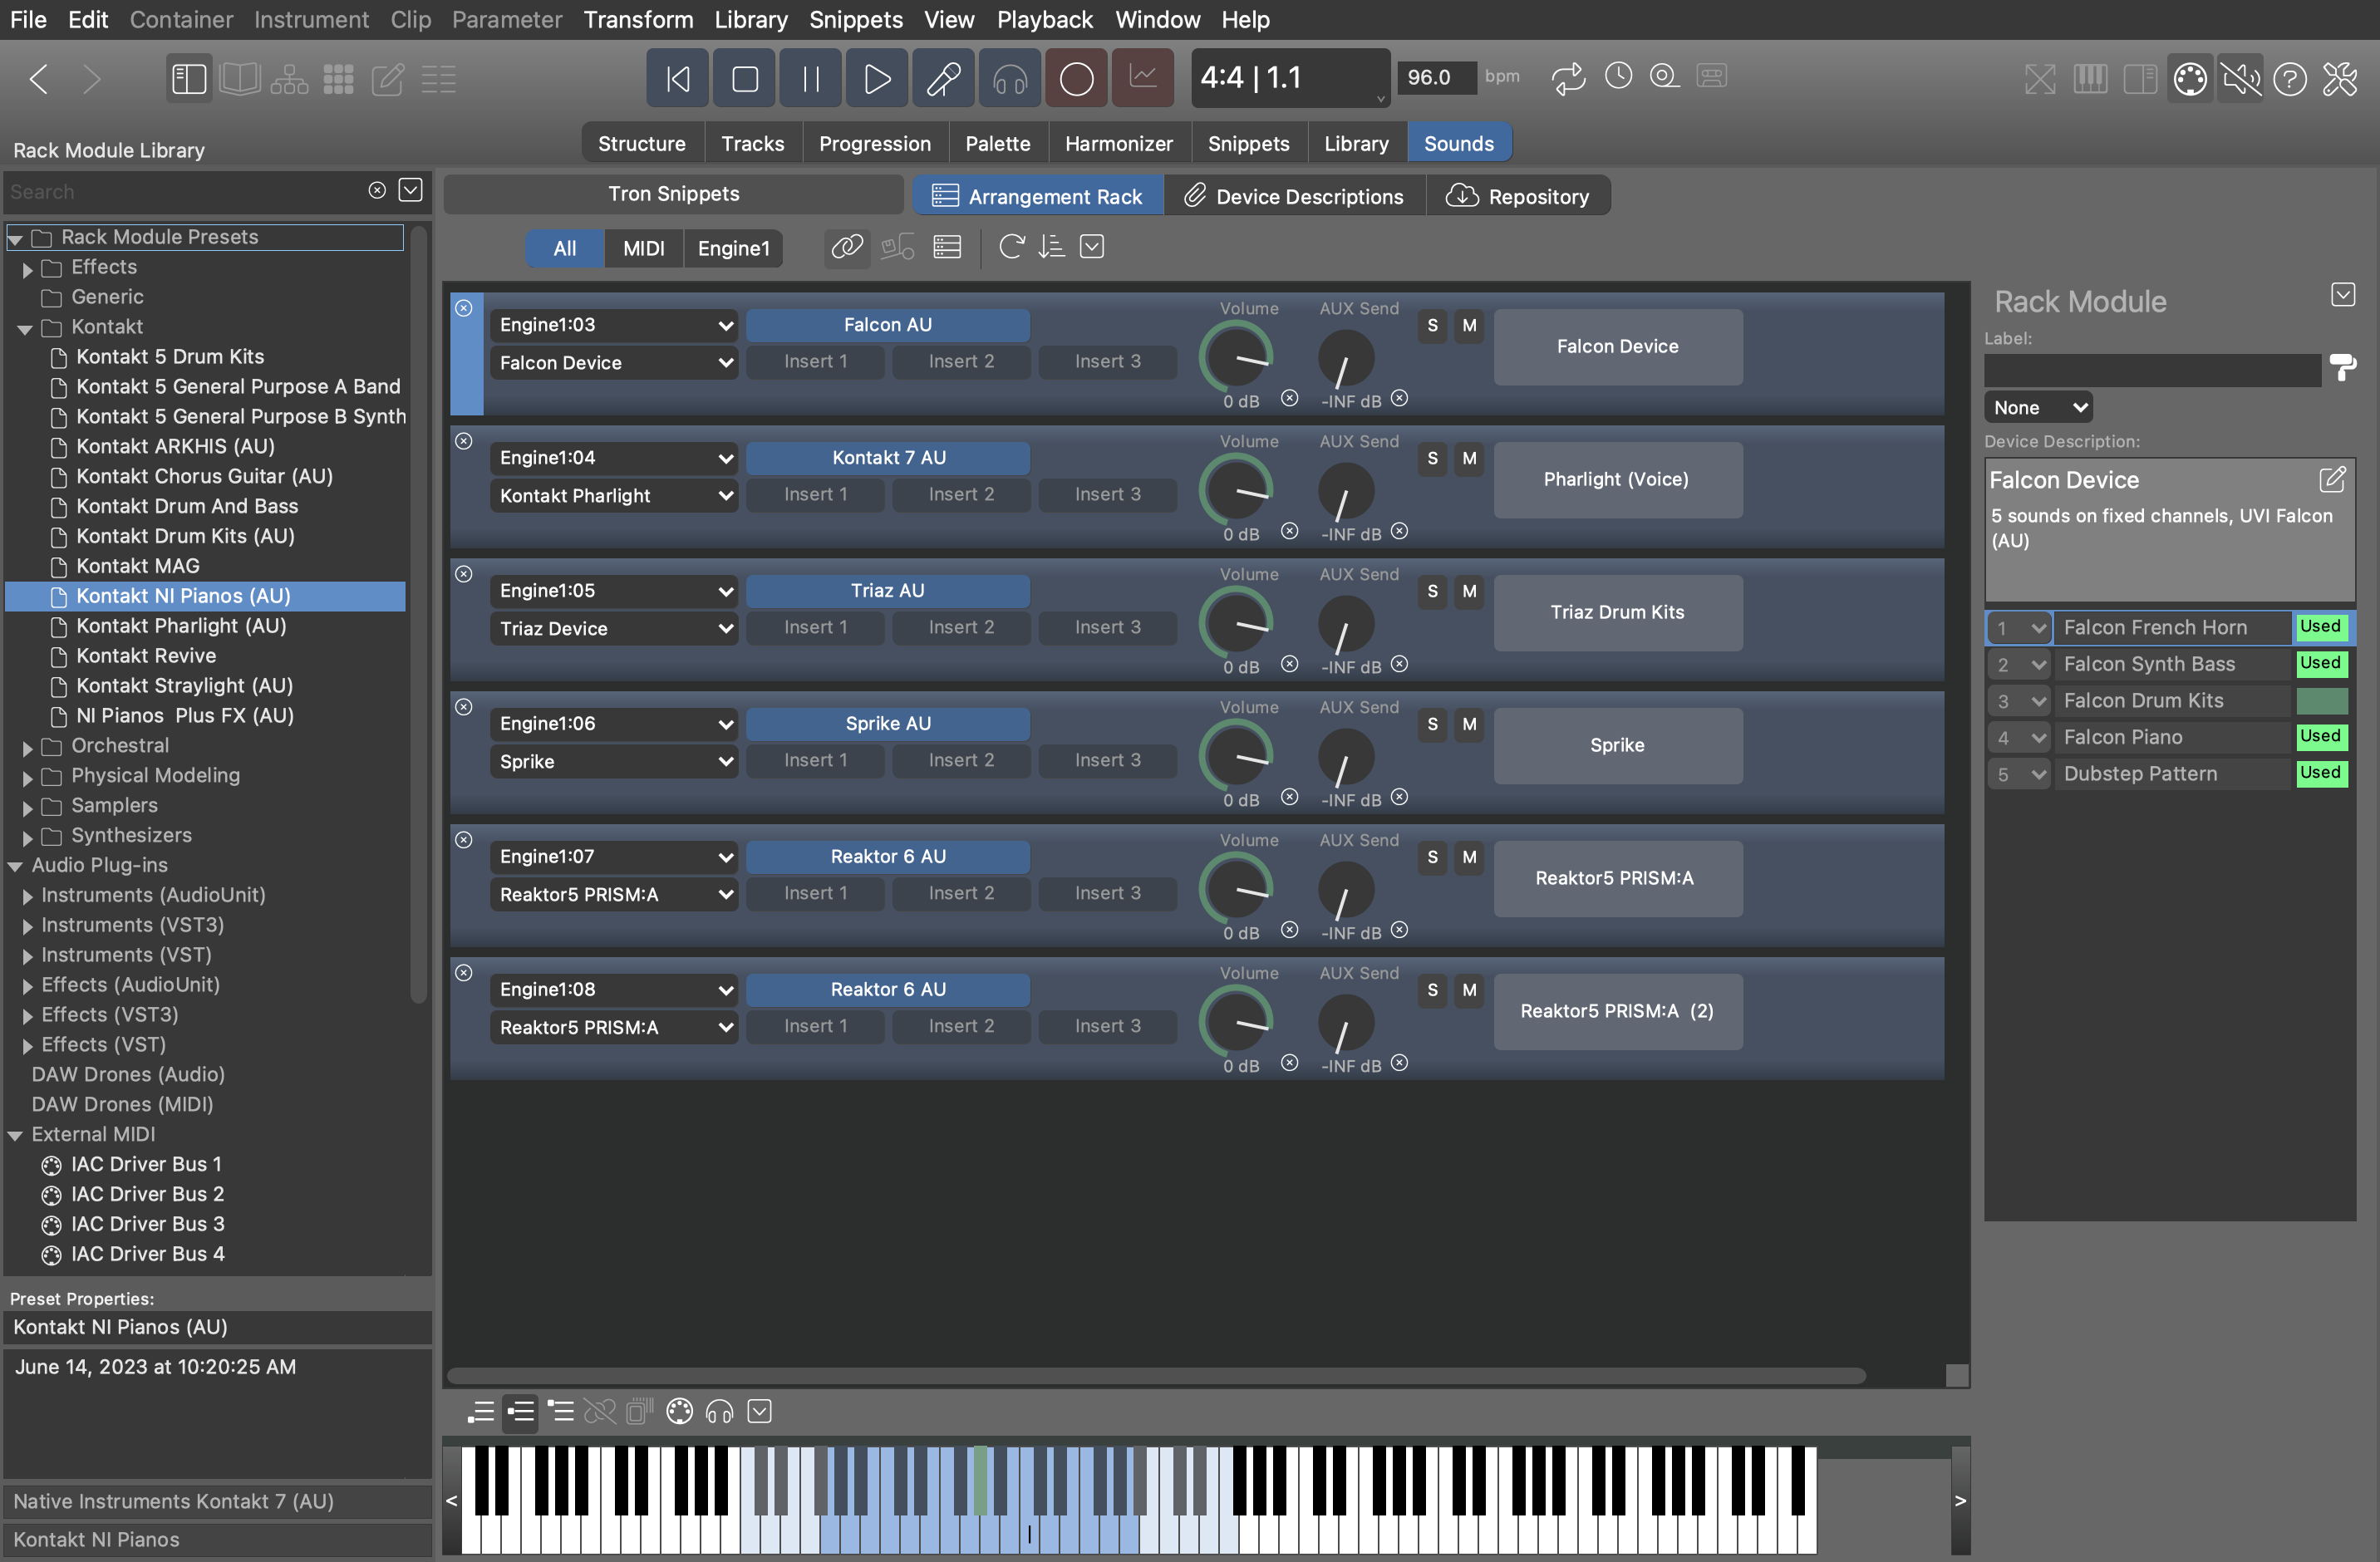Click the link chain icon in the rack toolbar
Image resolution: width=2380 pixels, height=1562 pixels.
tap(846, 247)
